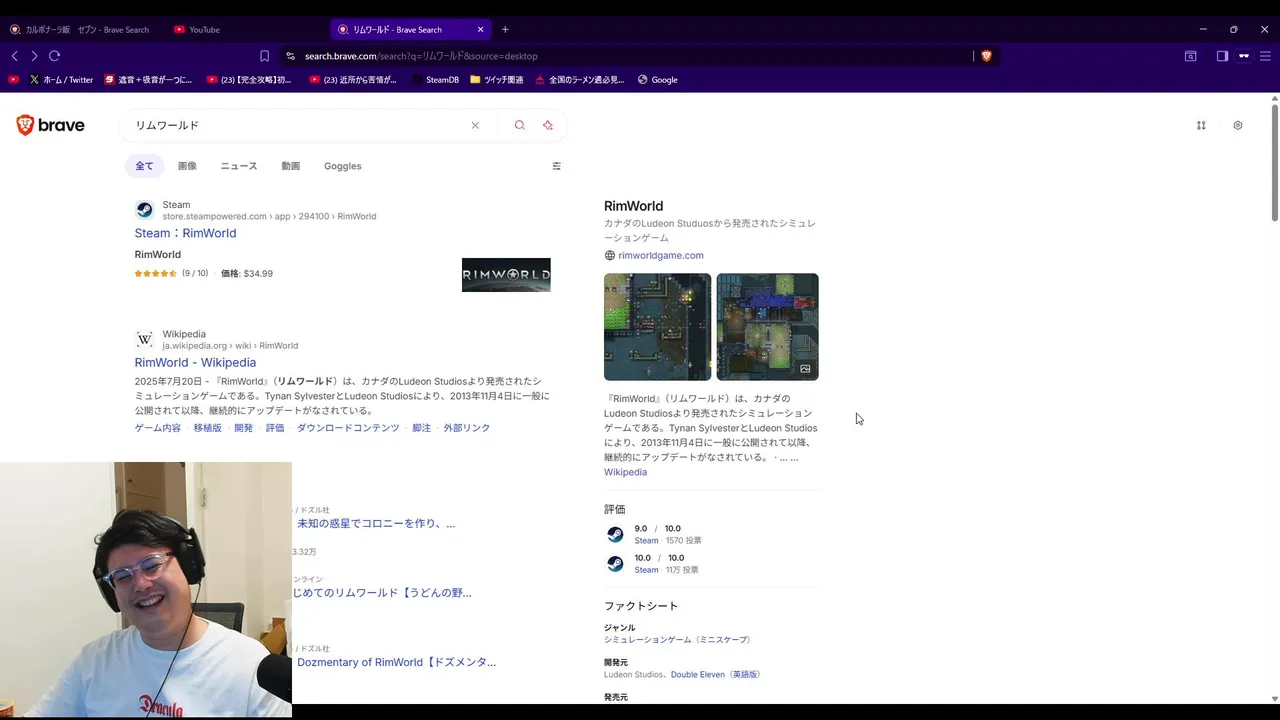Open the Wikipedia source link in infobox
The width and height of the screenshot is (1280, 720).
[625, 472]
